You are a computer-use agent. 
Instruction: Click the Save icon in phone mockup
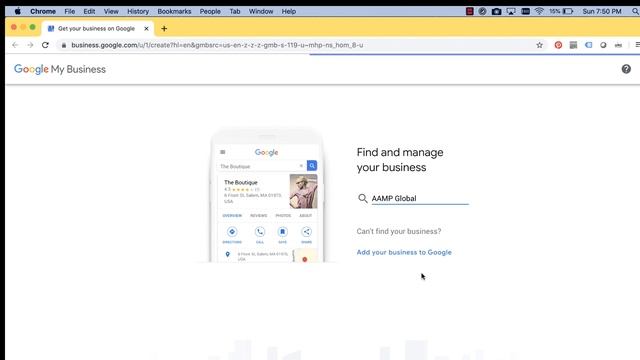[x=282, y=232]
